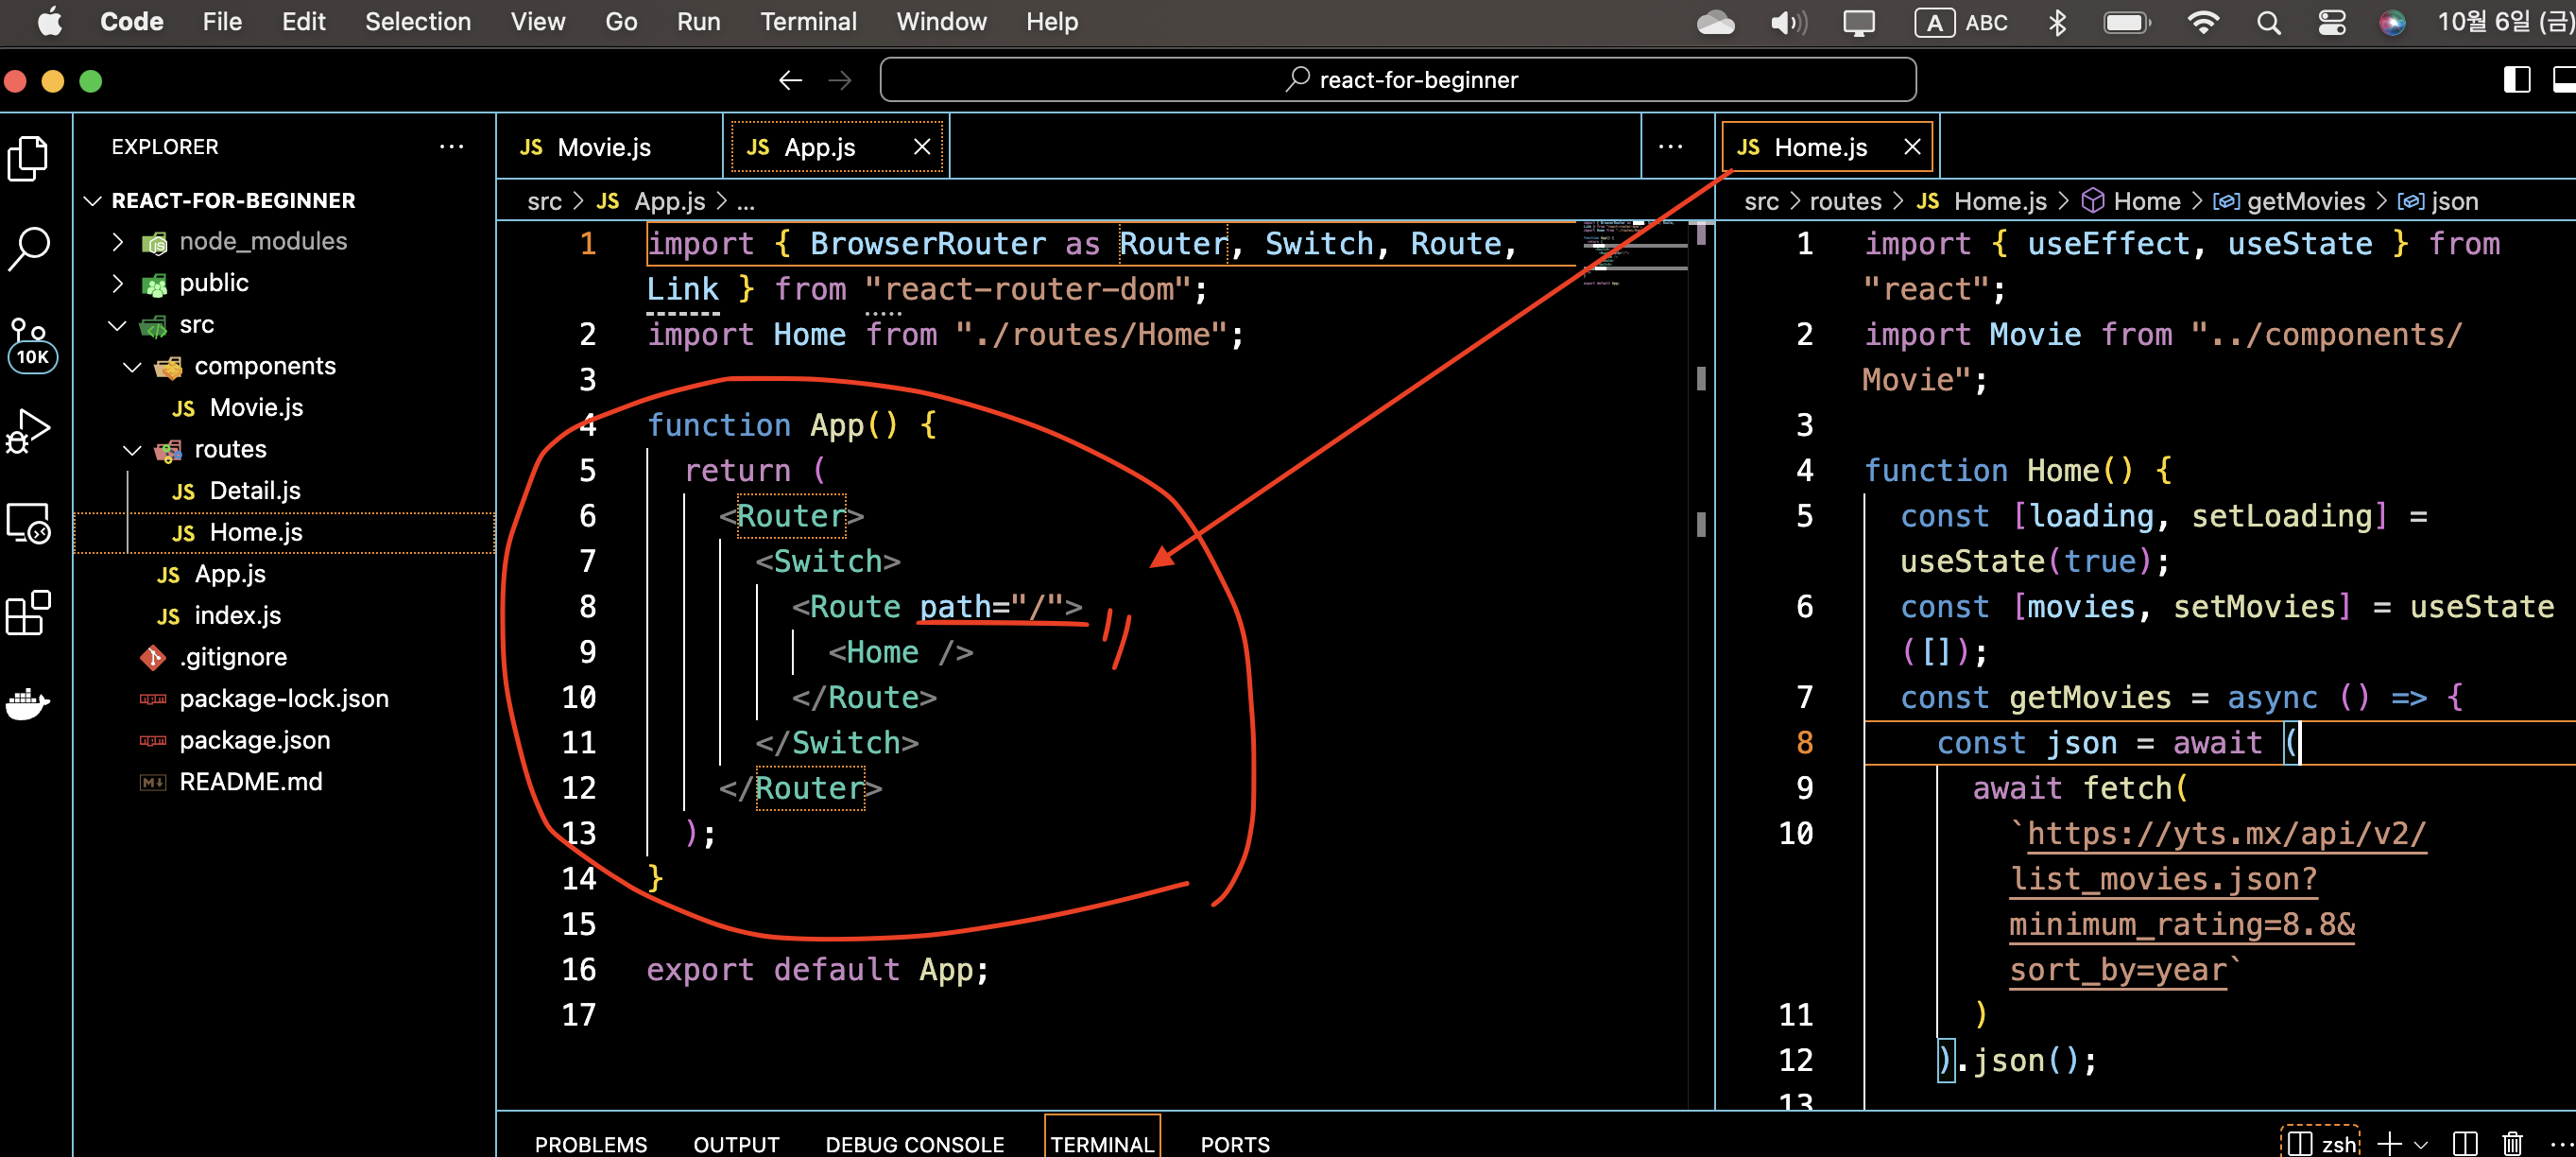This screenshot has width=2576, height=1157.
Task: Split the terminal panel
Action: point(2465,1143)
